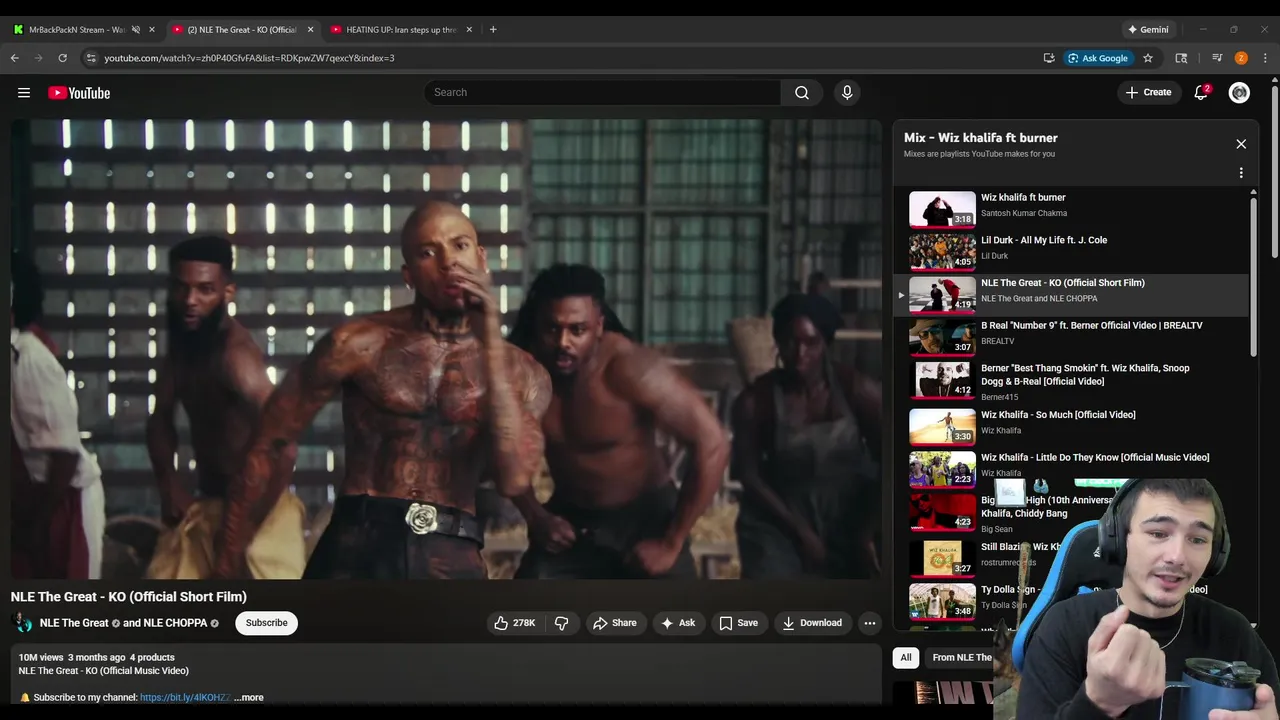Switch to MrBackPackN Stream tab
The image size is (1280, 720).
tap(77, 30)
